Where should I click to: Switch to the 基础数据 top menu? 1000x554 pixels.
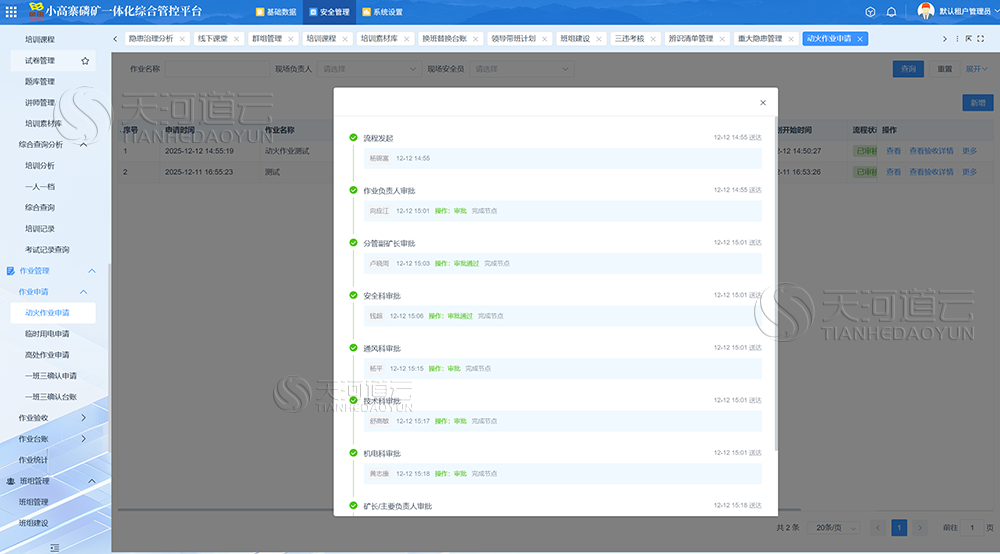tap(276, 12)
